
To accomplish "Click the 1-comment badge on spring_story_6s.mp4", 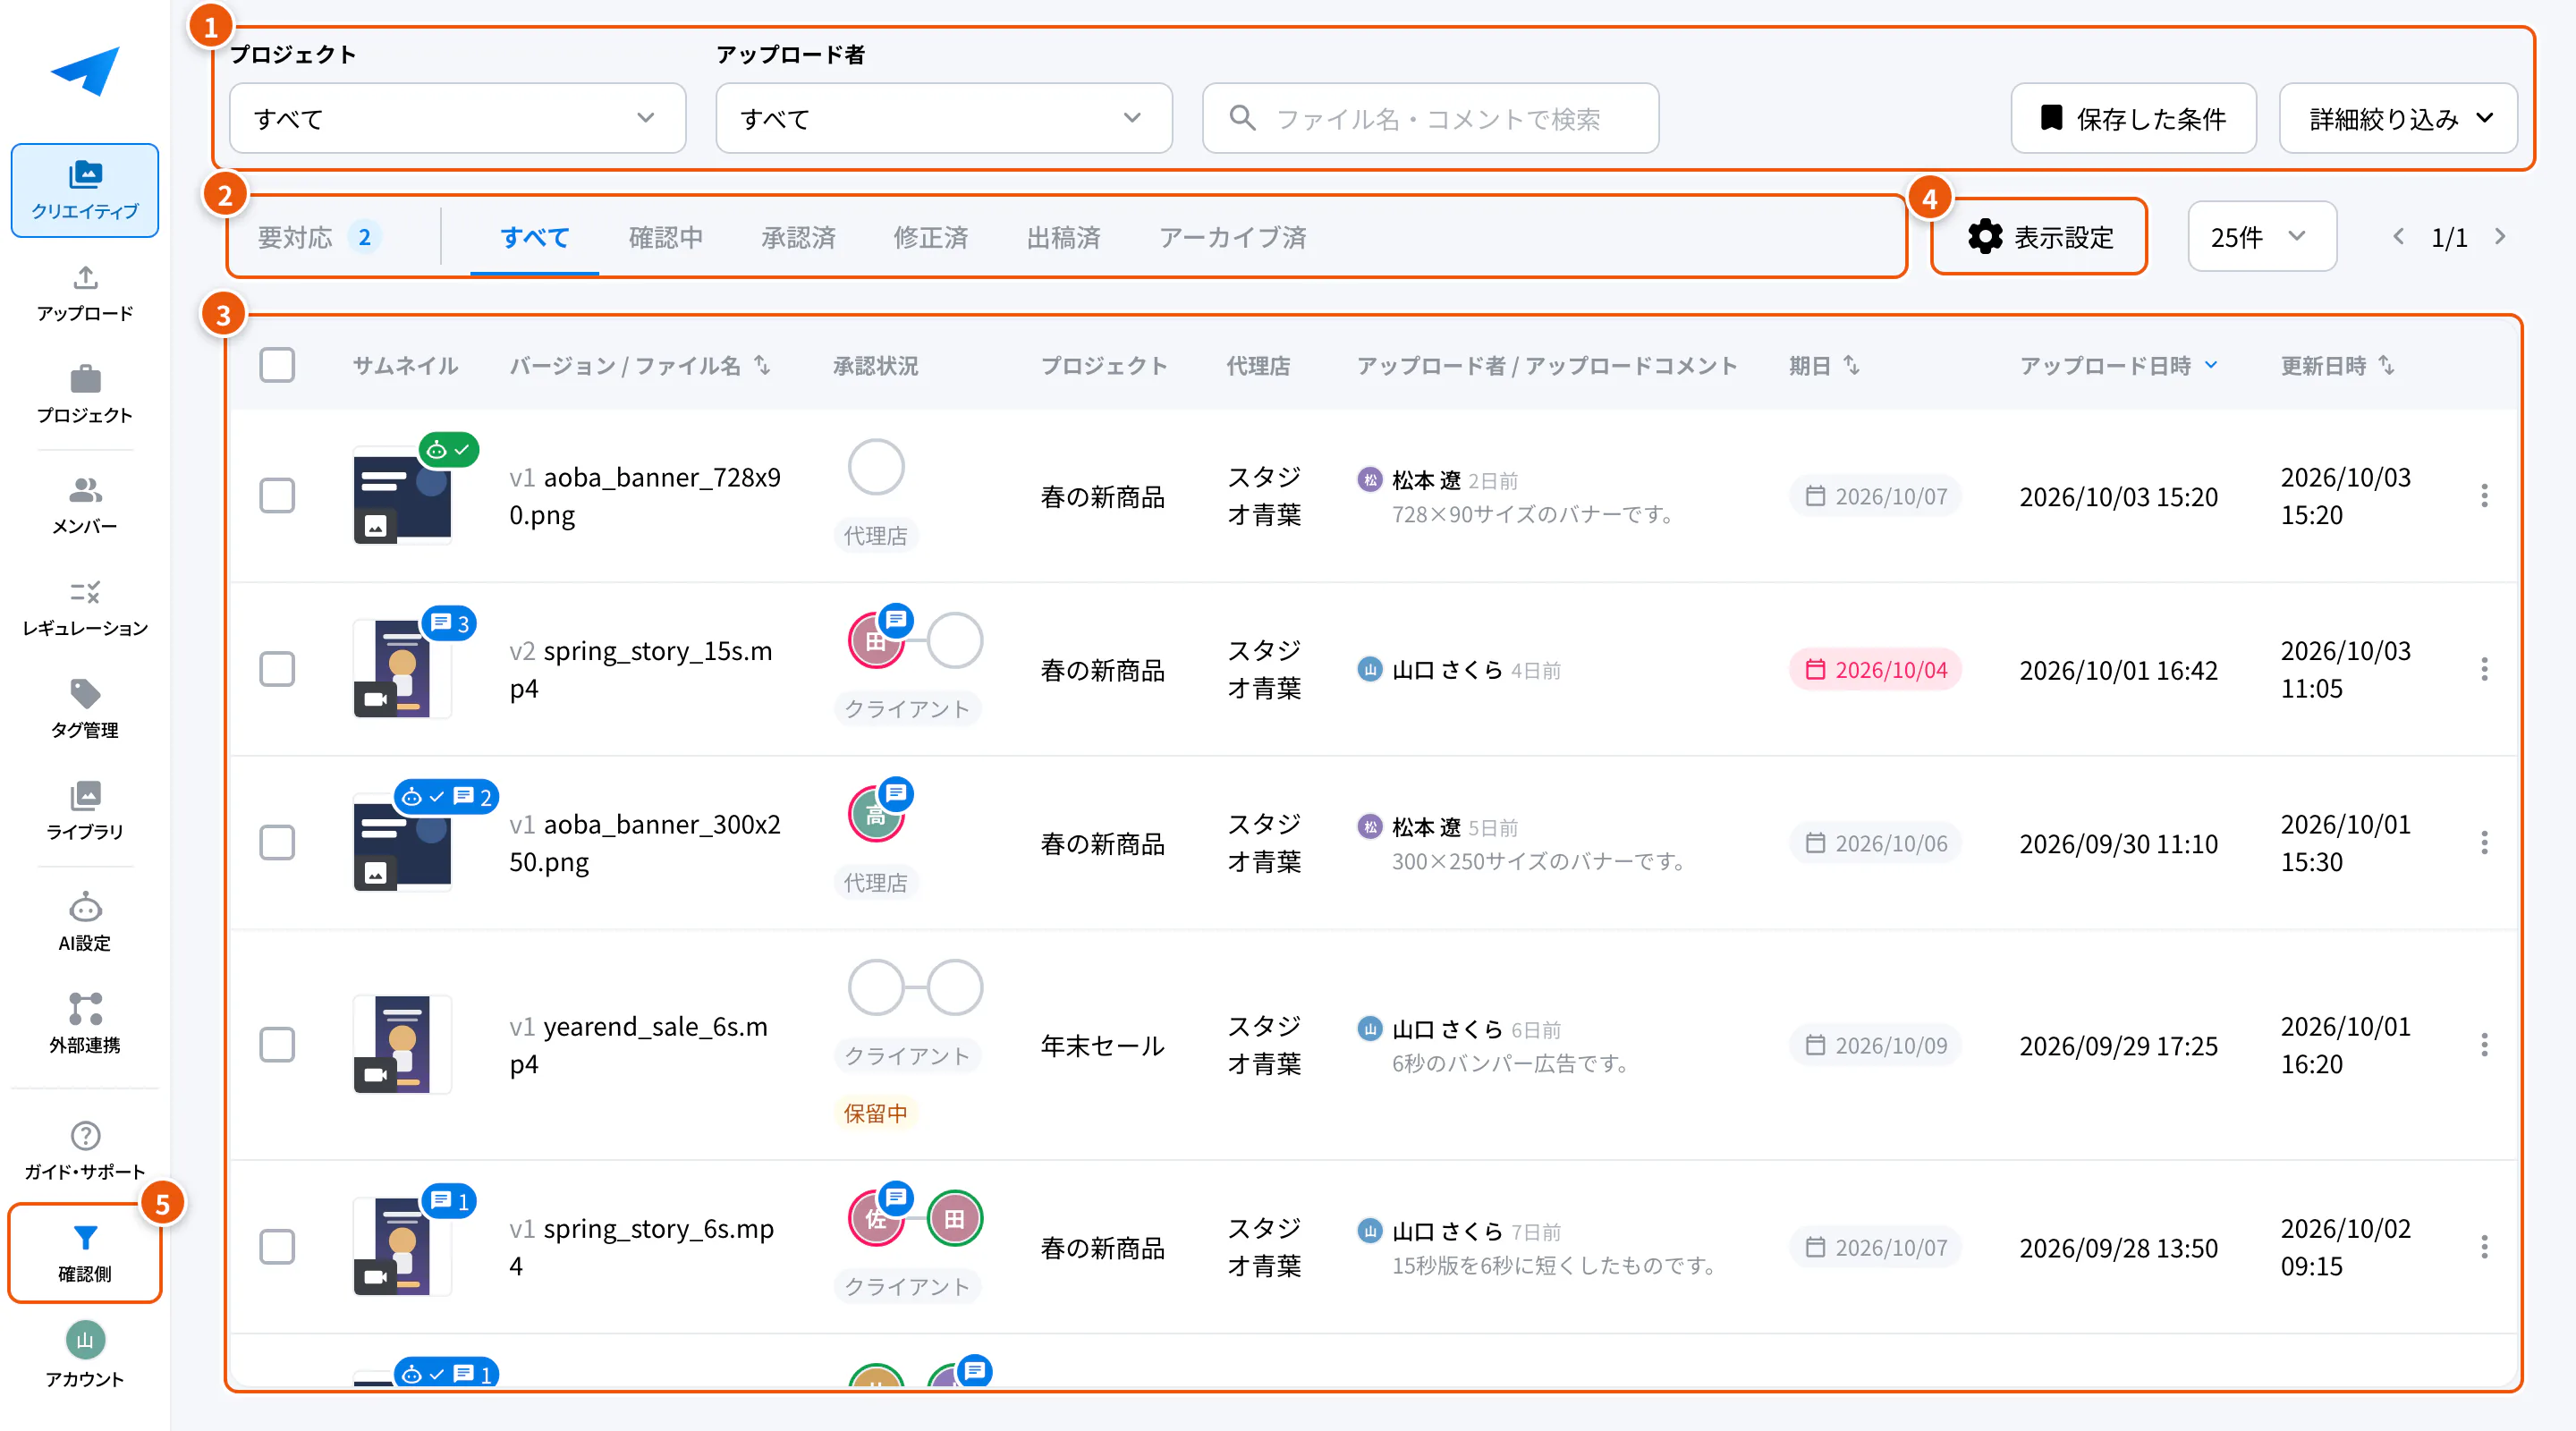I will coord(449,1201).
